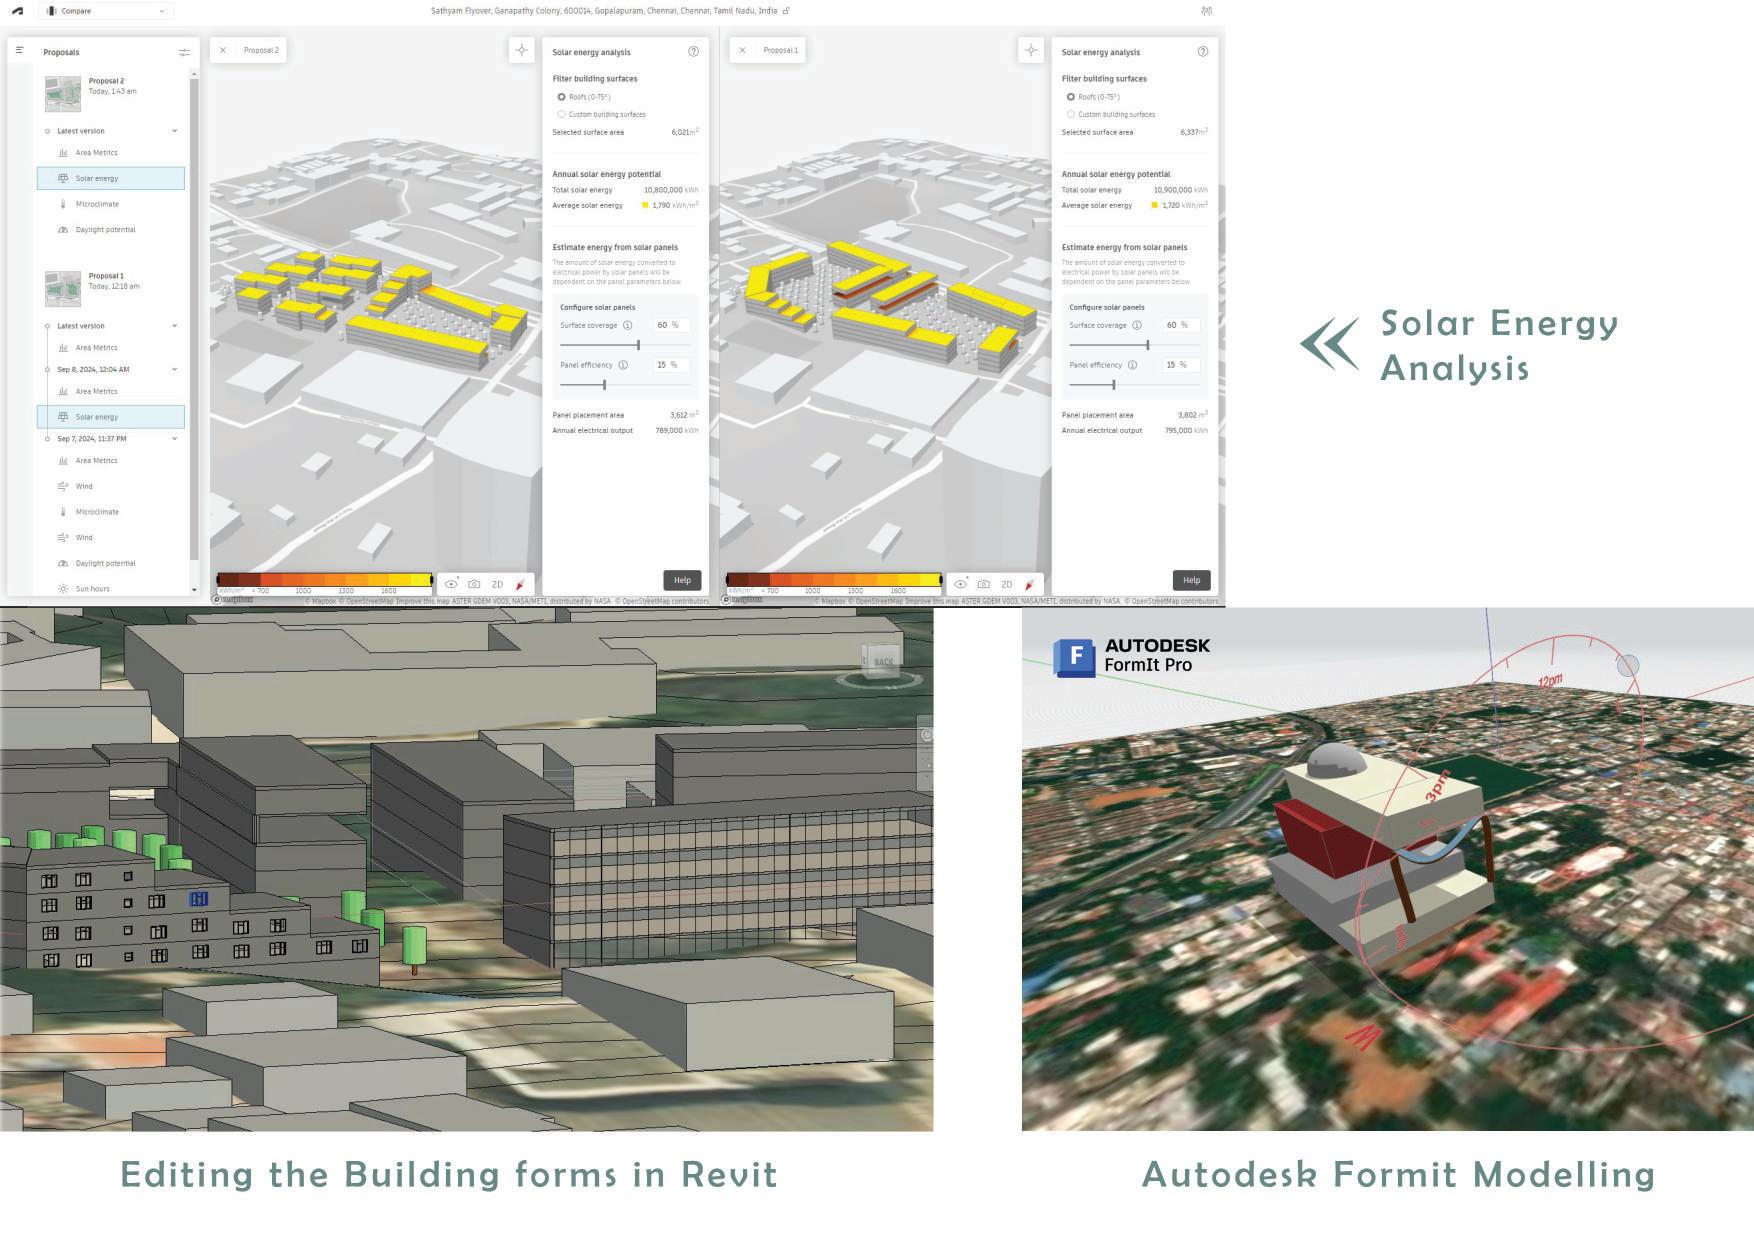Toggle the eye visibility icon in Proposal 2 viewport
This screenshot has width=1754, height=1240.
pyautogui.click(x=451, y=584)
